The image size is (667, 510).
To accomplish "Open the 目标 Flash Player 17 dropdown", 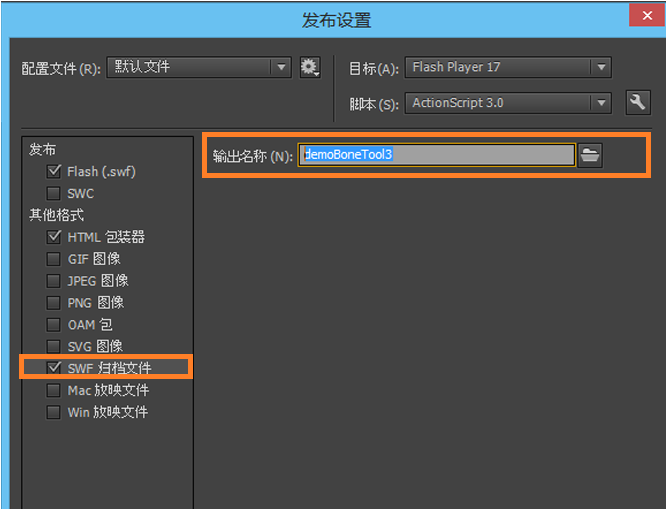I will pos(508,67).
